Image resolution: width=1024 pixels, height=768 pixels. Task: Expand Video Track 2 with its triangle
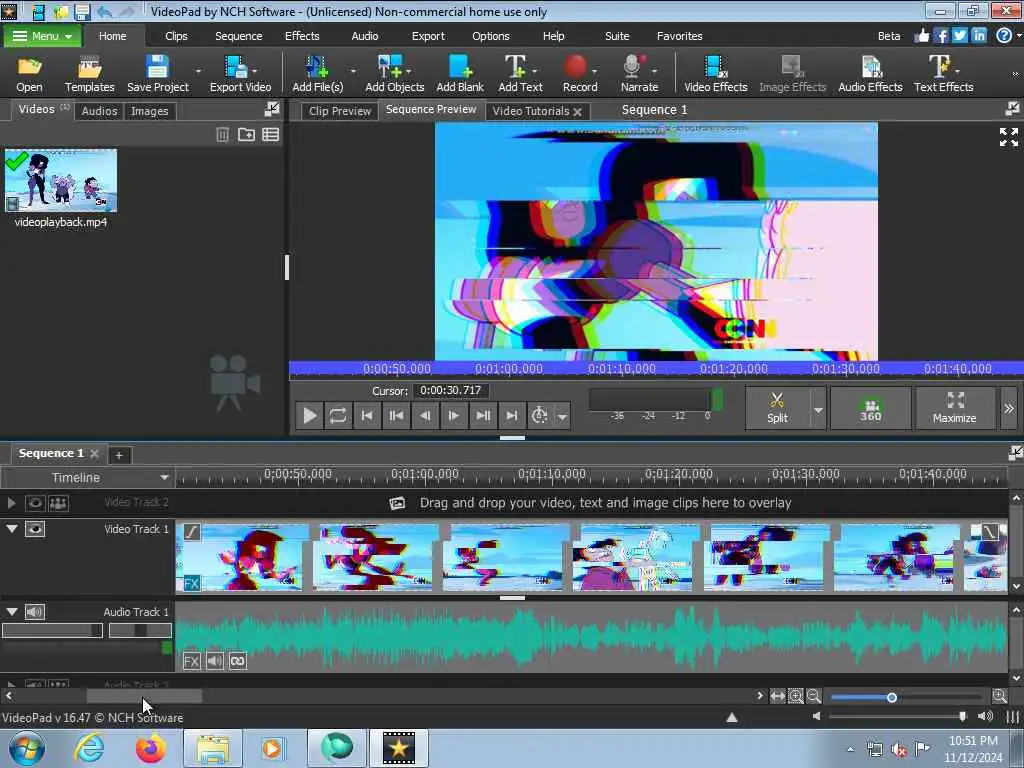click(11, 503)
